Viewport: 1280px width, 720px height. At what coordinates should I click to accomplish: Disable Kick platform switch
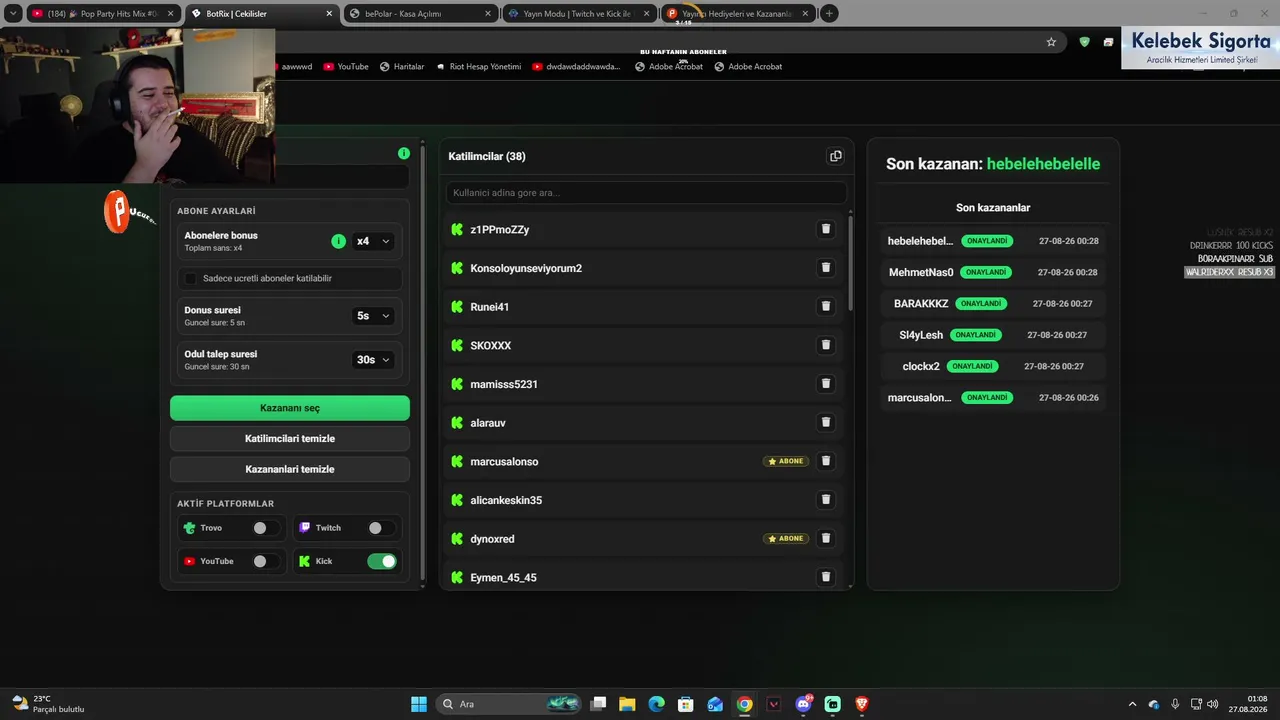[x=382, y=561]
